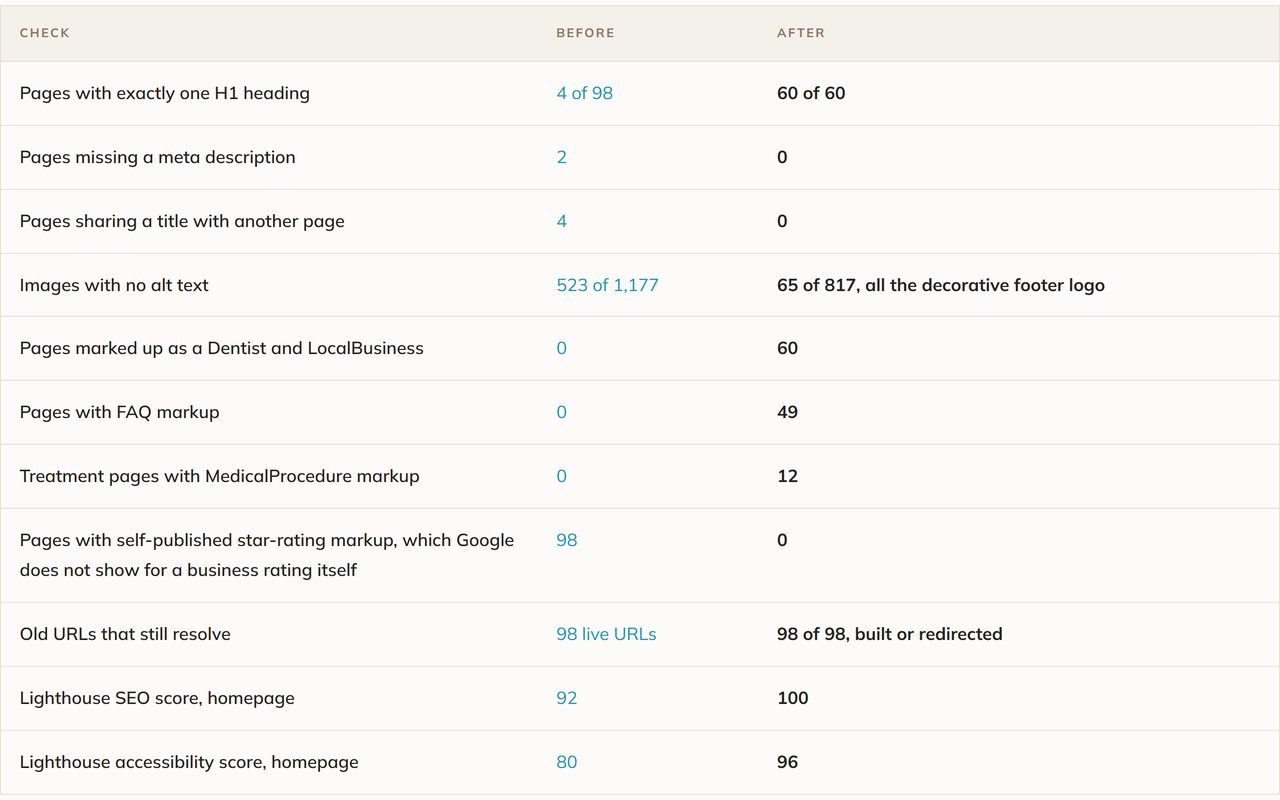Select 'Old URLs that still resolve' label

tap(125, 634)
